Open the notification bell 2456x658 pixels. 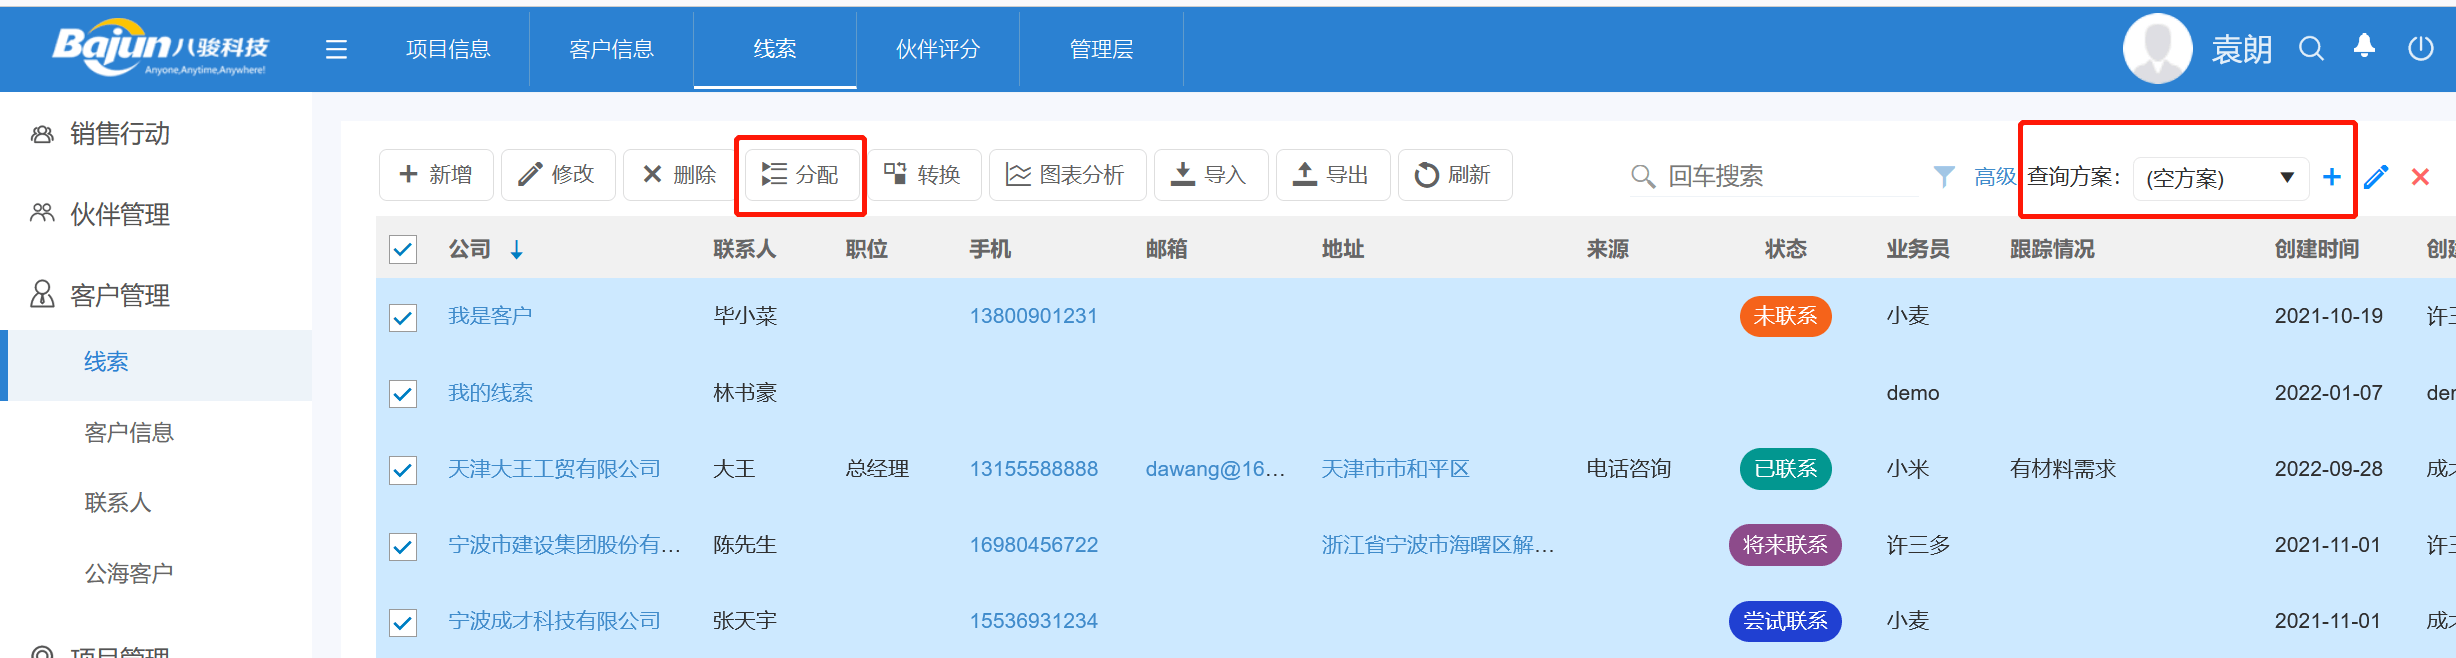tap(2364, 47)
